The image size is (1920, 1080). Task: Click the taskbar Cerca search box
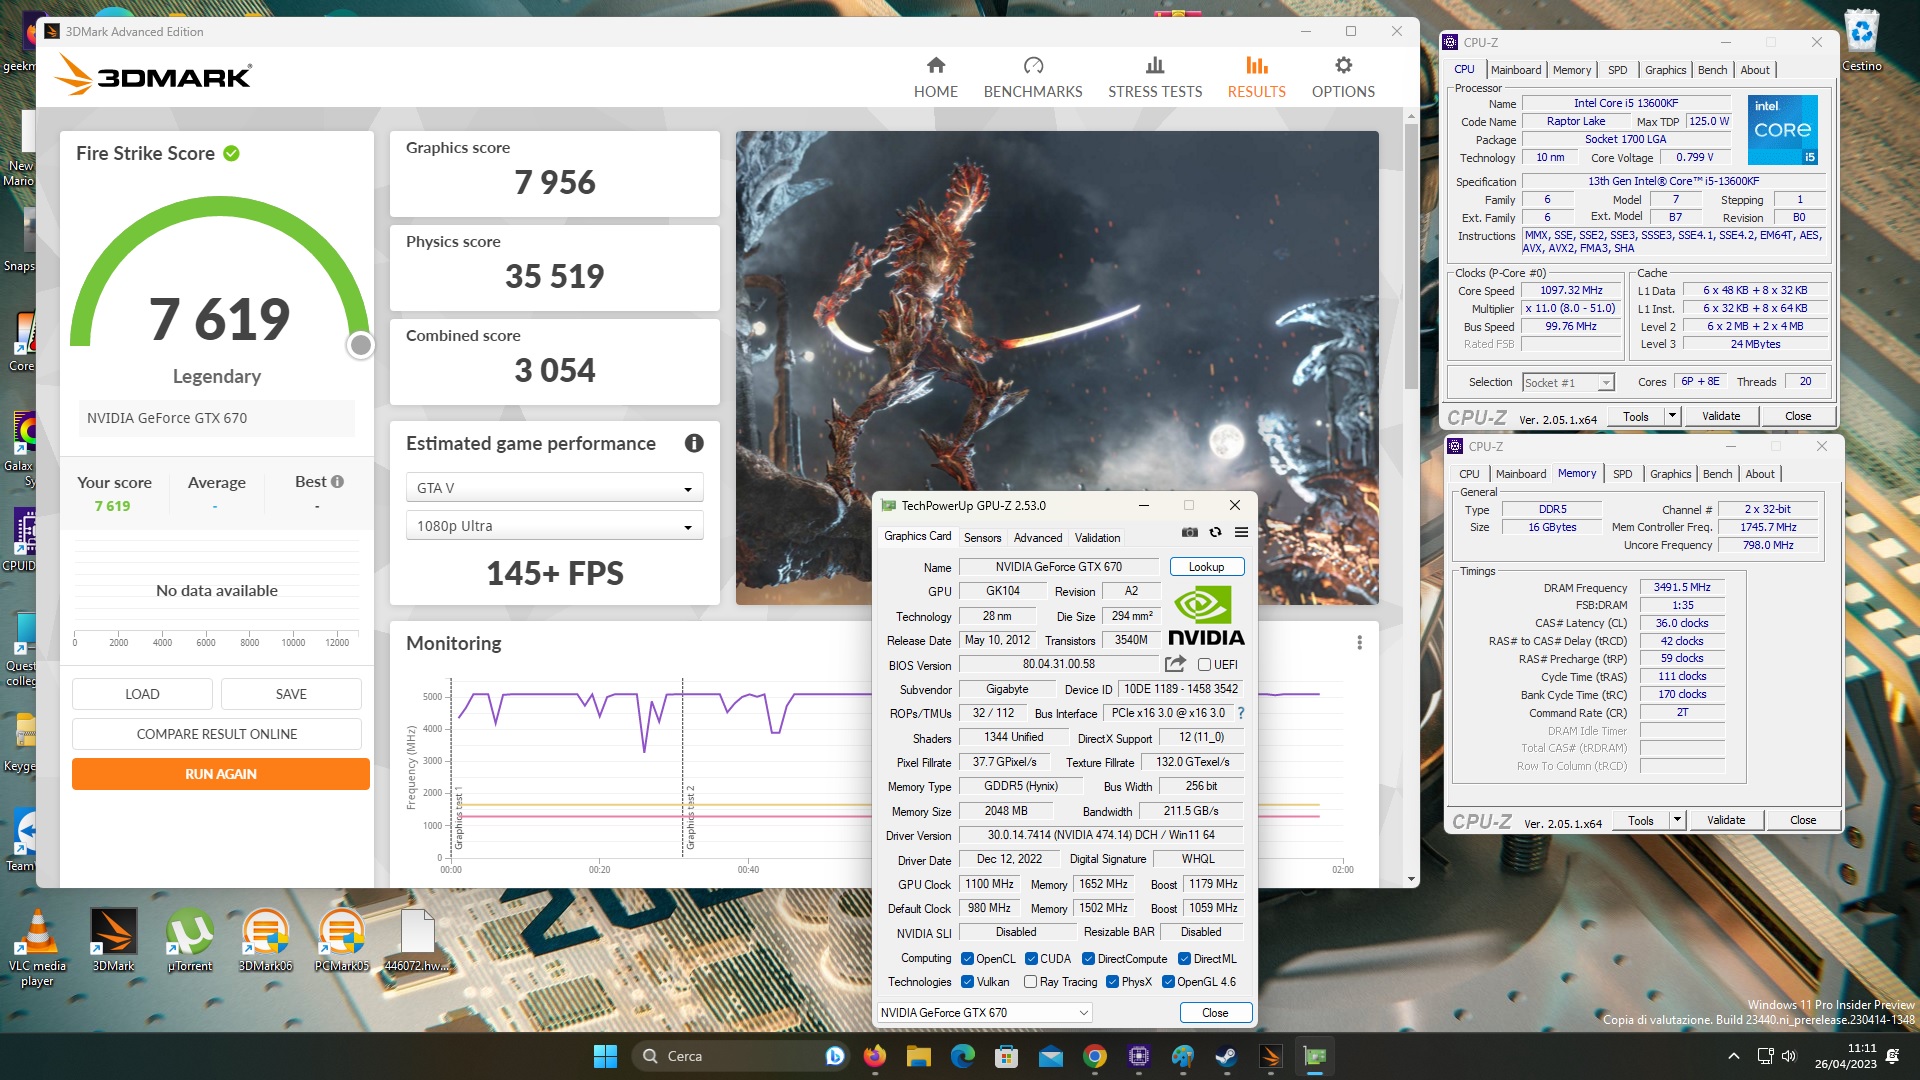tap(740, 1056)
